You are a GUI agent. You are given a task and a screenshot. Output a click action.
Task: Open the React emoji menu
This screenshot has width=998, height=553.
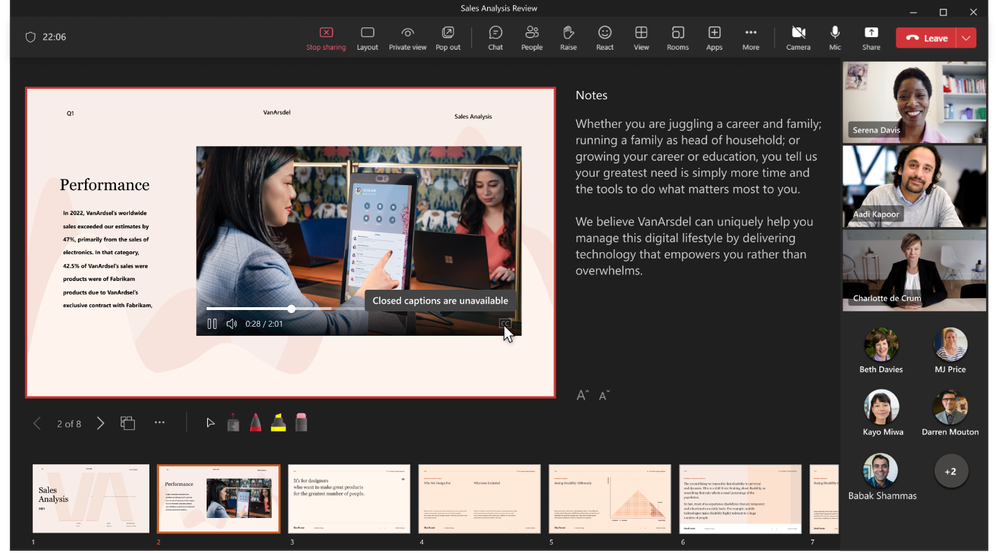click(x=605, y=38)
